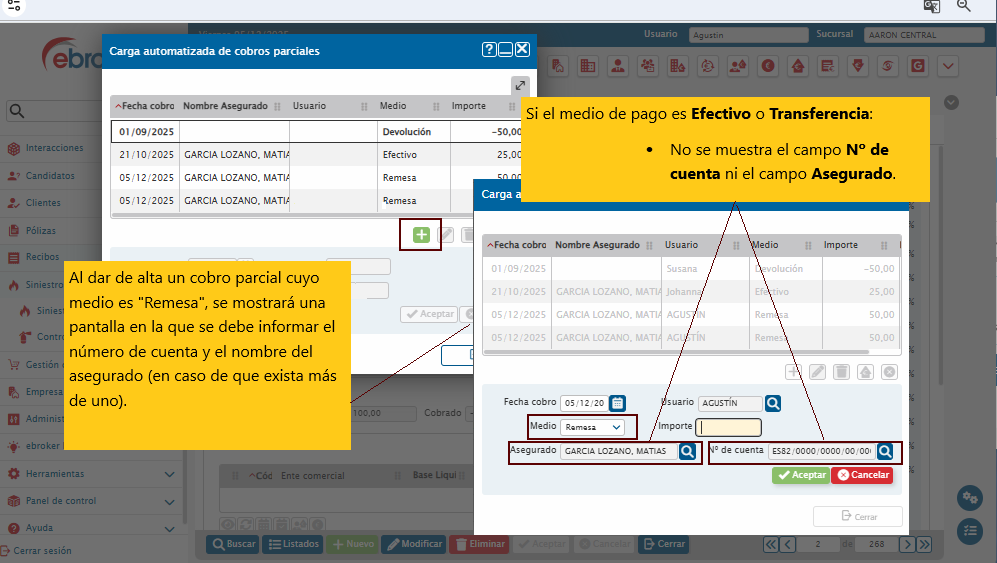
Task: Click the green Aceptar button
Action: coord(800,475)
